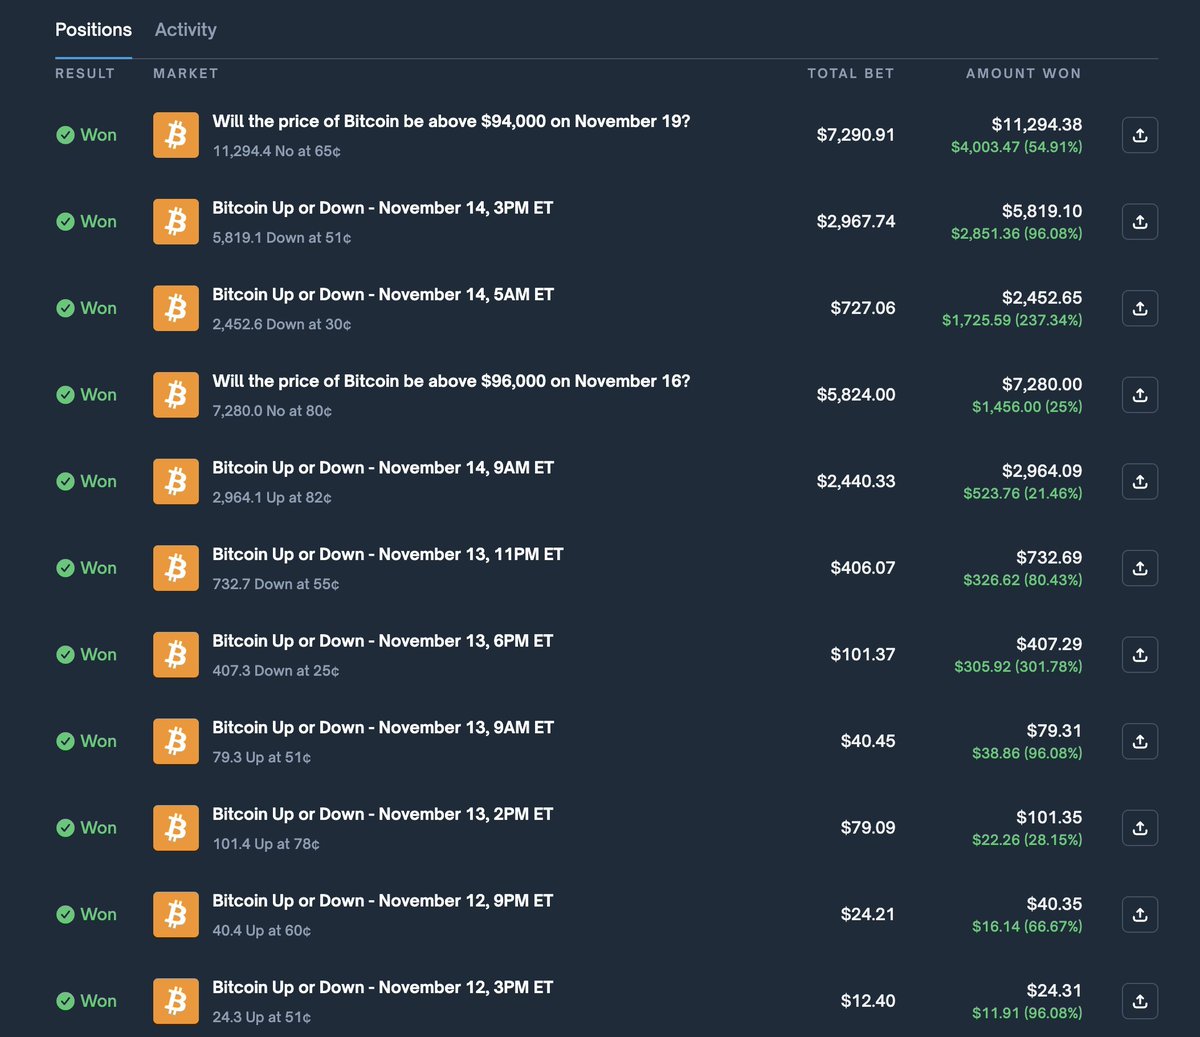Click total bet value $2,967.74
Screen dimensions: 1200x1037
click(x=856, y=222)
